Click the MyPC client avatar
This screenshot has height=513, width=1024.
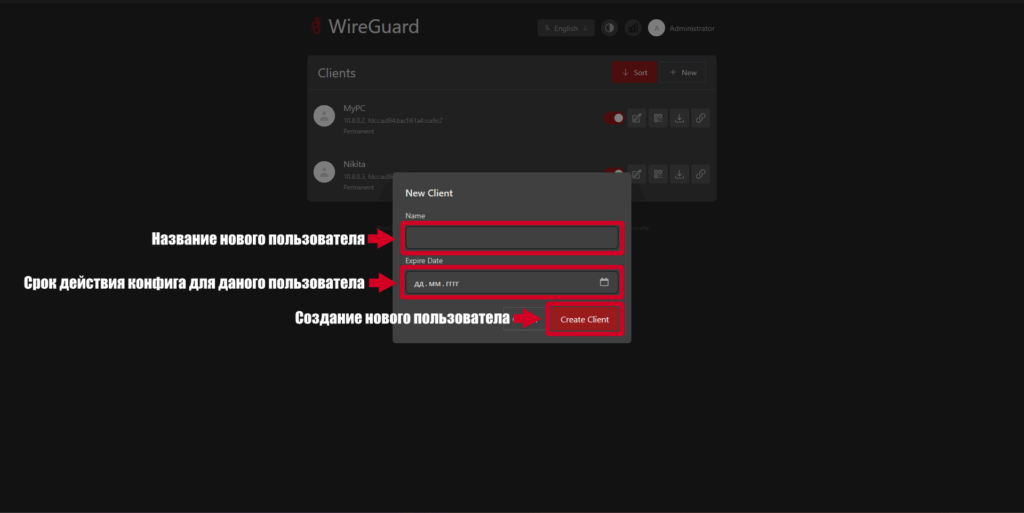(x=324, y=116)
